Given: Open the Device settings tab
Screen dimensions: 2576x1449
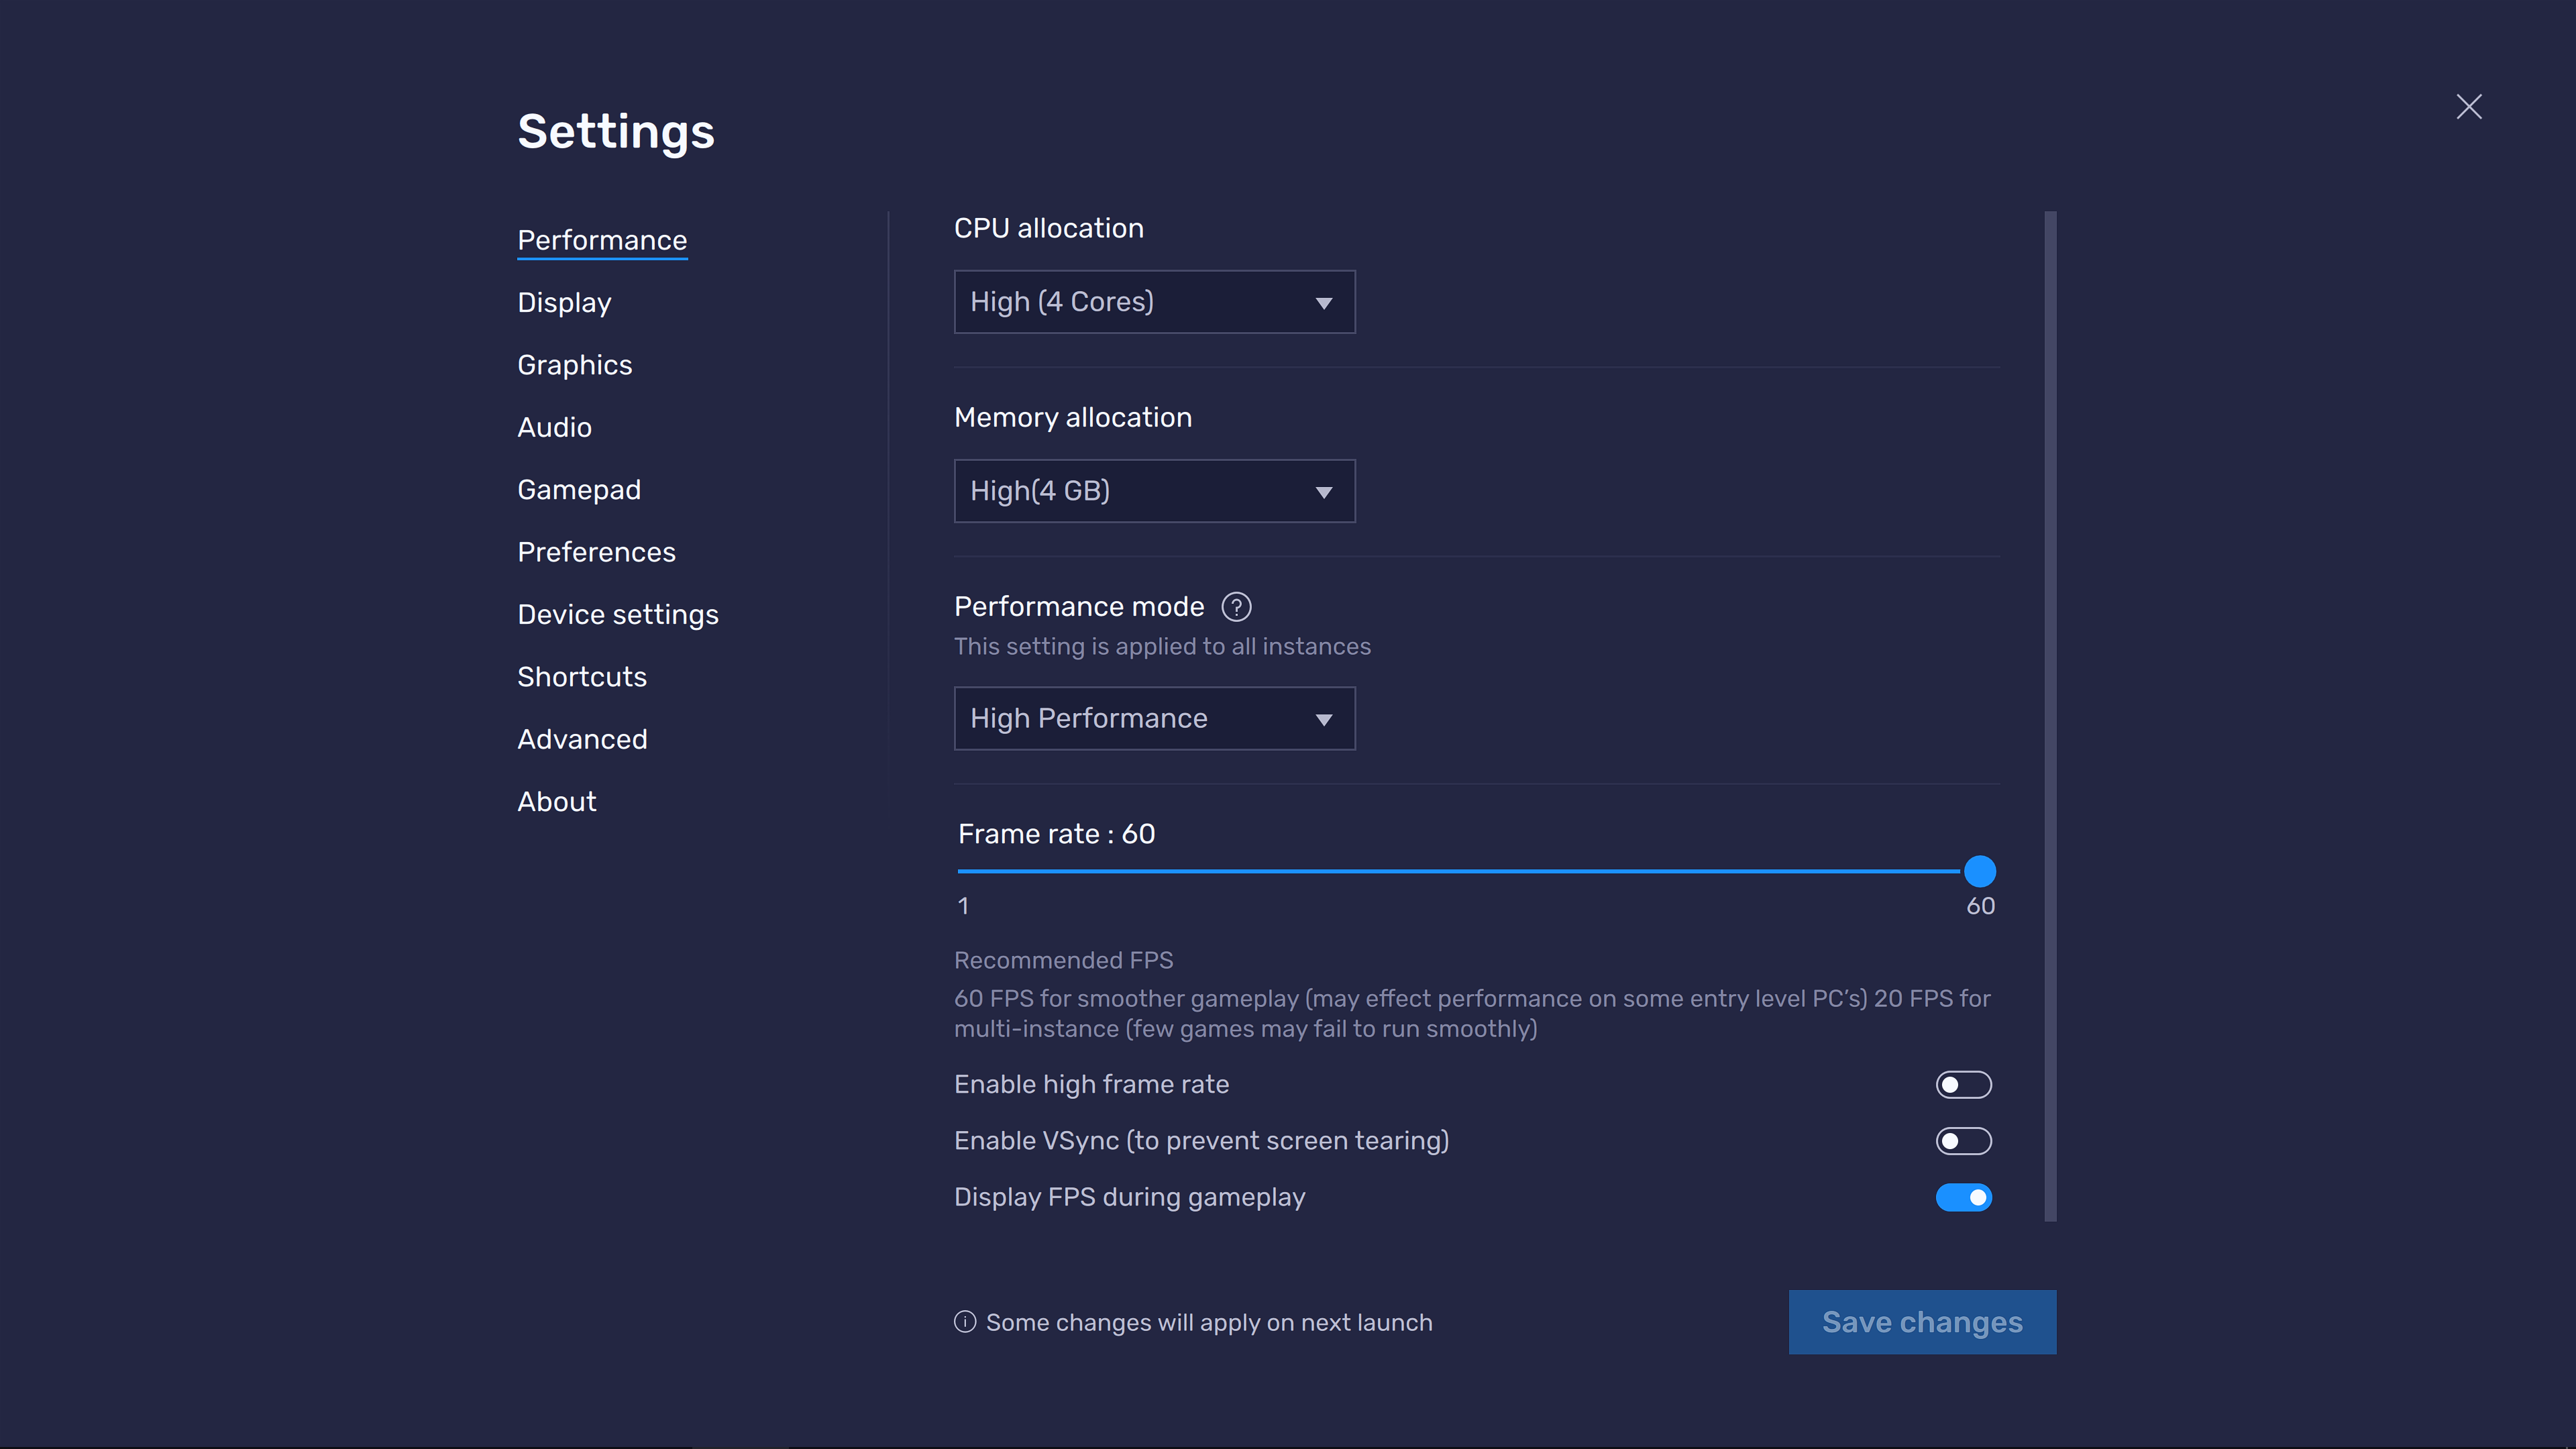Looking at the screenshot, I should 618,615.
